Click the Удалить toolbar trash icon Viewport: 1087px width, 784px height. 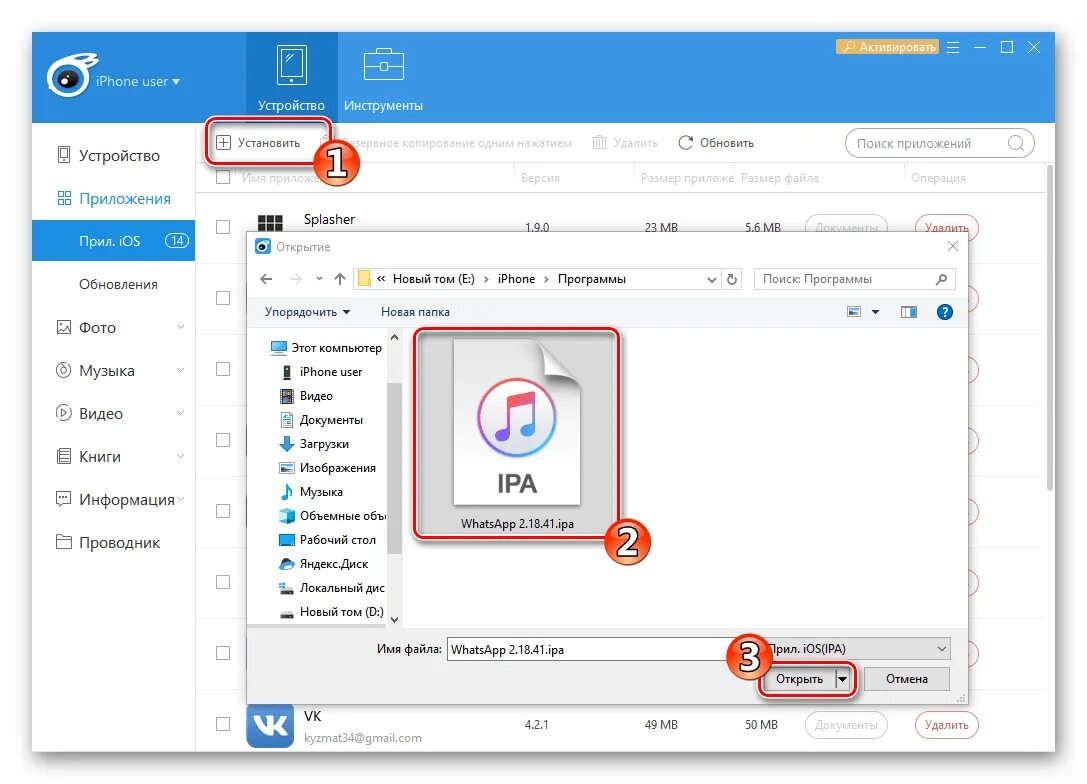pos(599,143)
